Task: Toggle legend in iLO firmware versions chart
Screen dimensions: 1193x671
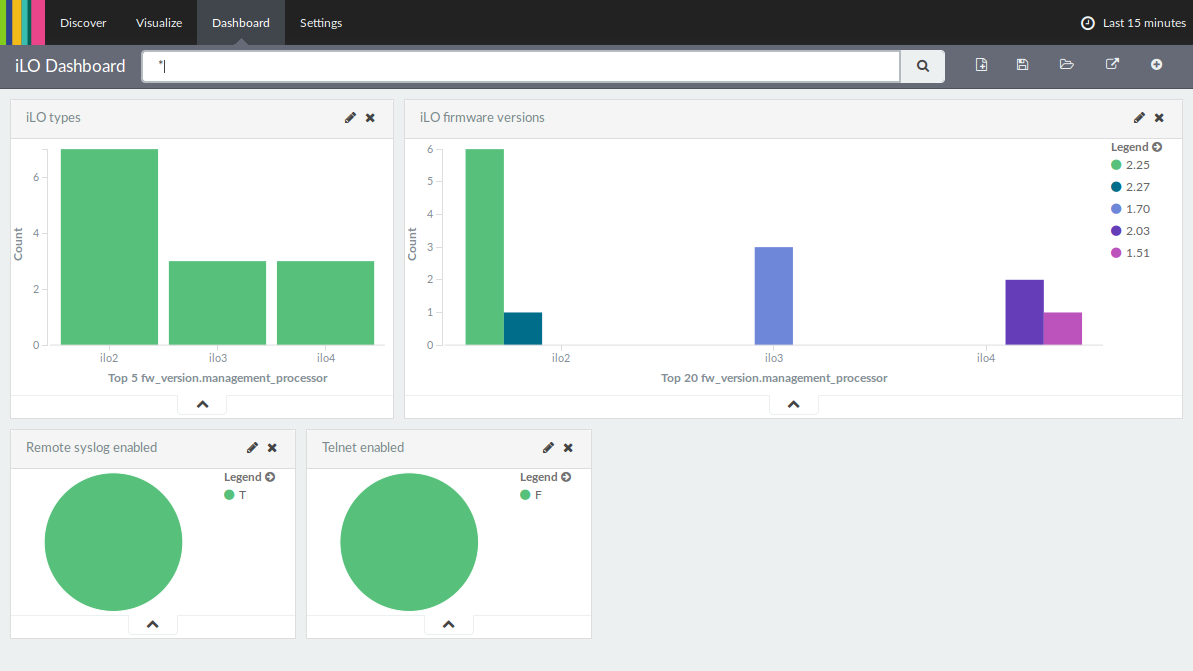Action: coord(1157,147)
